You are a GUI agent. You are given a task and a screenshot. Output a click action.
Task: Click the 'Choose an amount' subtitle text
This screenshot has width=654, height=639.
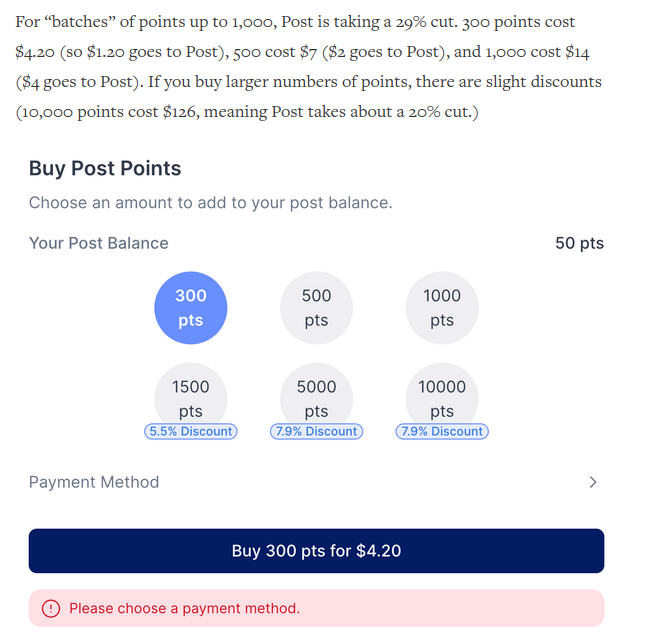coord(210,203)
